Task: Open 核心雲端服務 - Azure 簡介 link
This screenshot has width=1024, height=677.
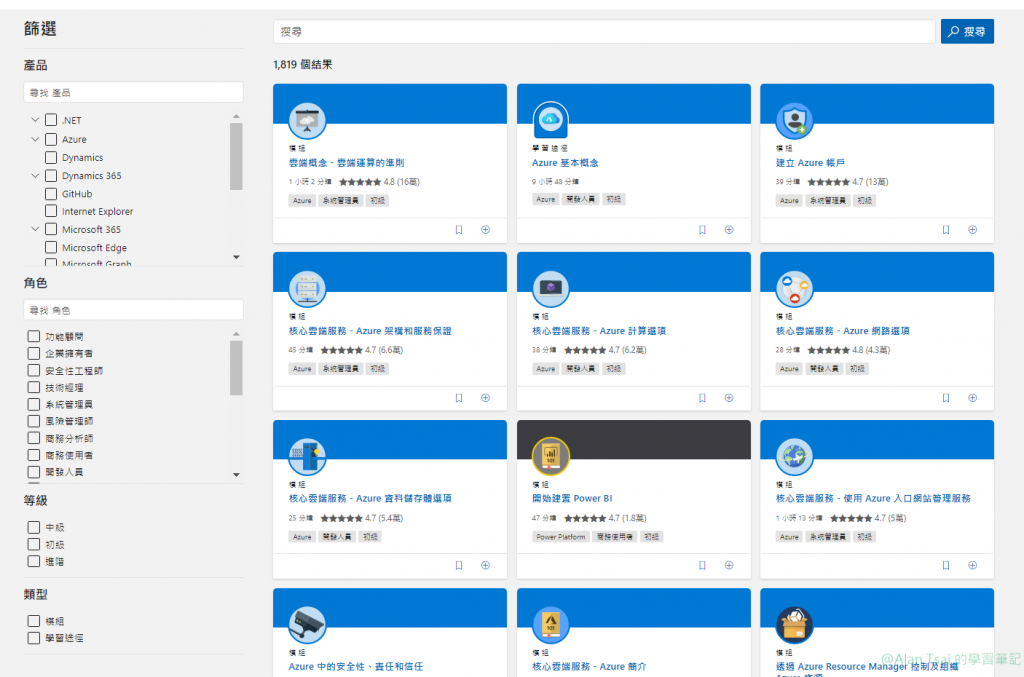Action: (589, 667)
